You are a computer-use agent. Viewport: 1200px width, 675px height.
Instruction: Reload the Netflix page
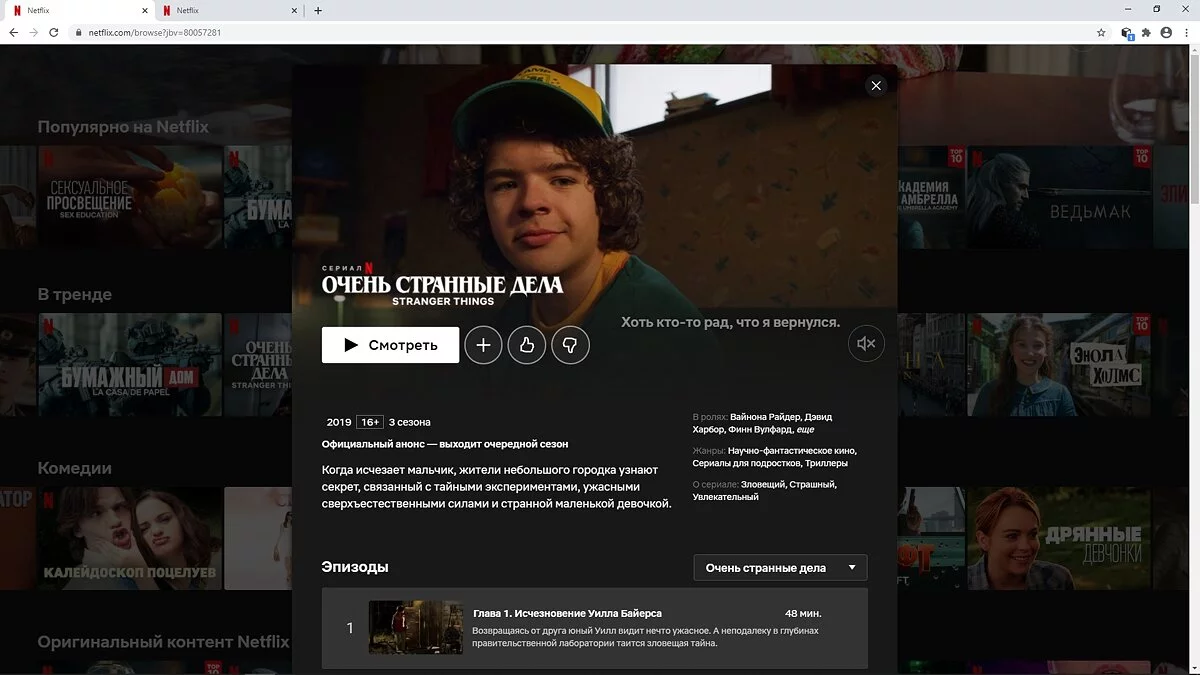click(54, 33)
